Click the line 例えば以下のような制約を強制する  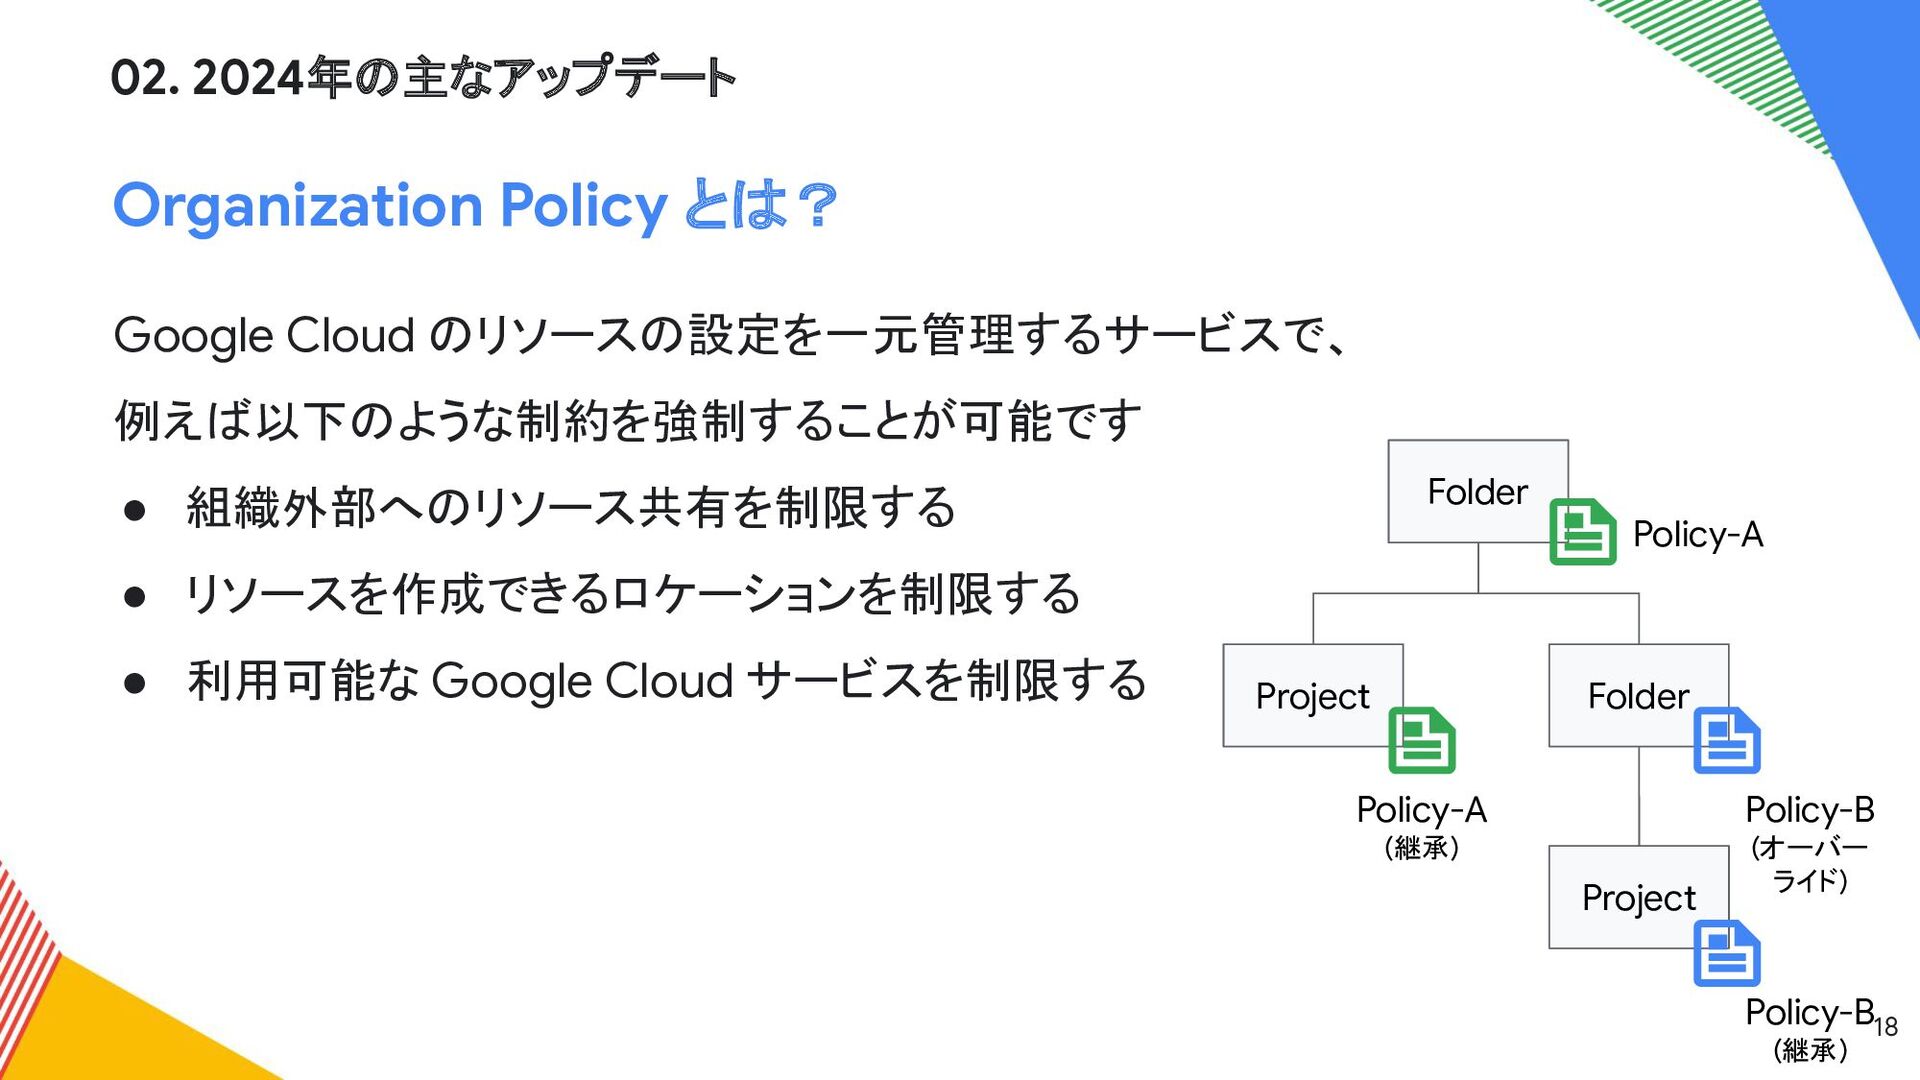(x=628, y=421)
